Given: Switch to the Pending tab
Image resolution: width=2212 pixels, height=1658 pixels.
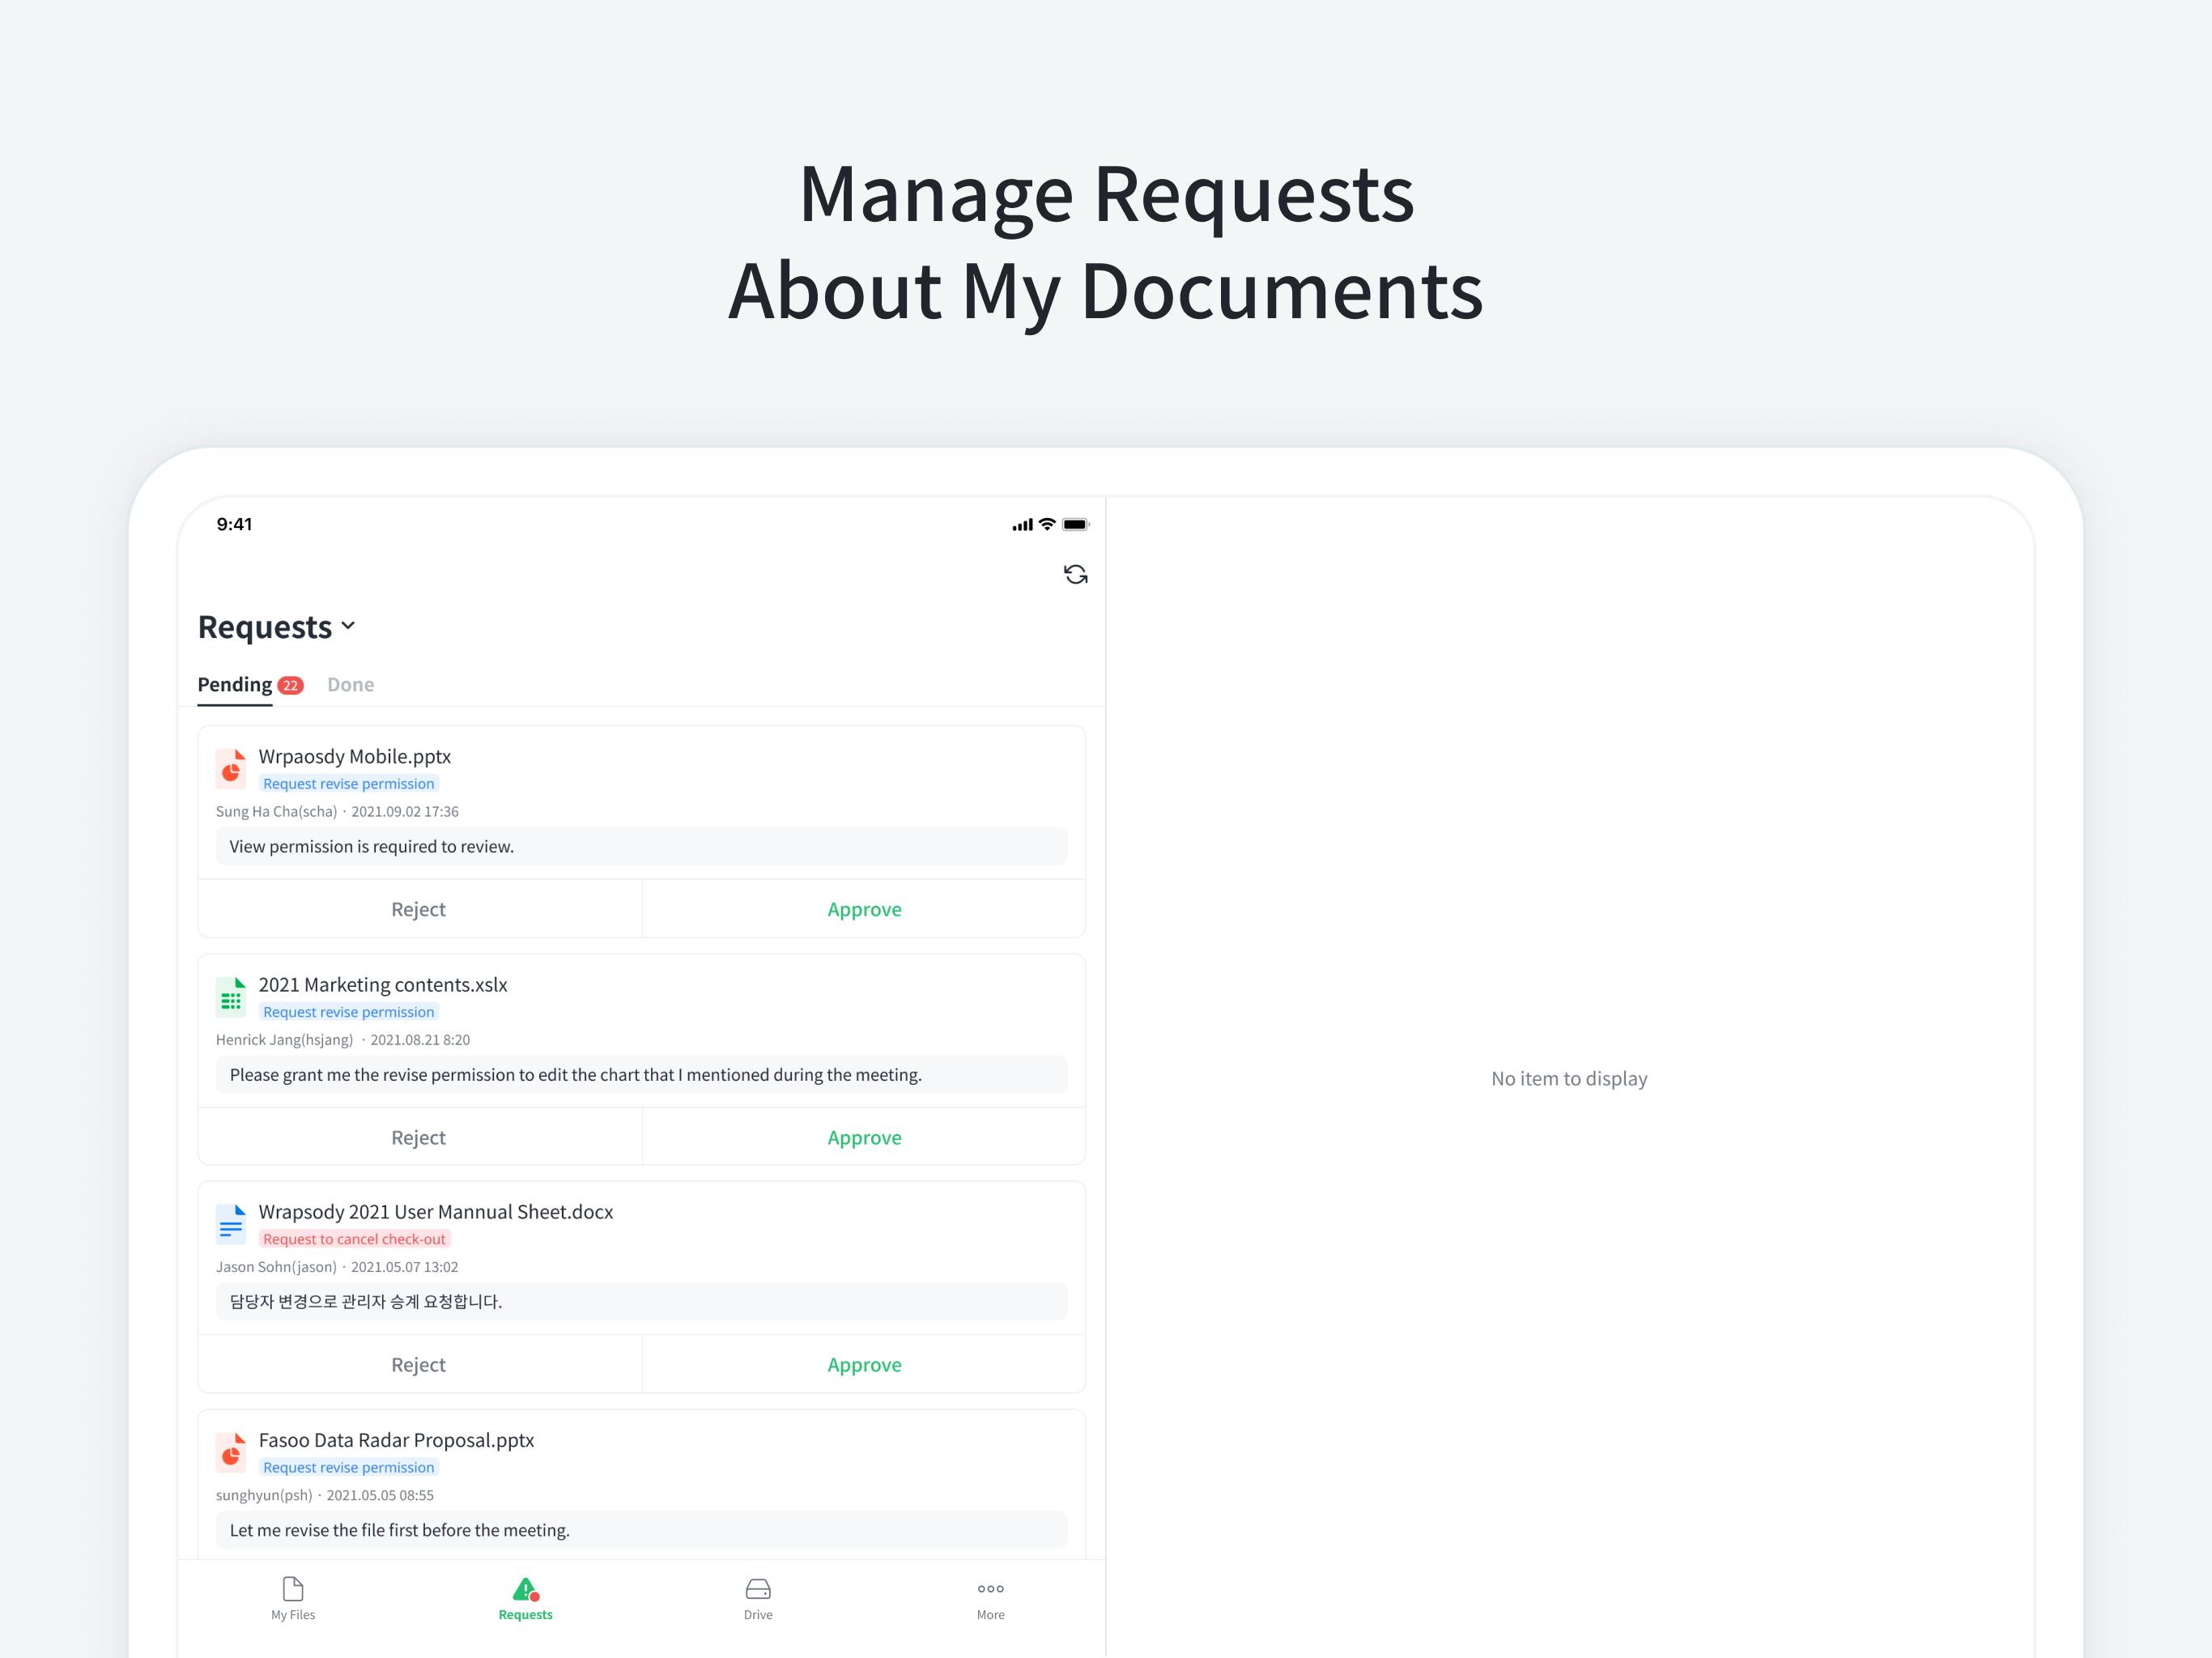Looking at the screenshot, I should click(x=234, y=684).
